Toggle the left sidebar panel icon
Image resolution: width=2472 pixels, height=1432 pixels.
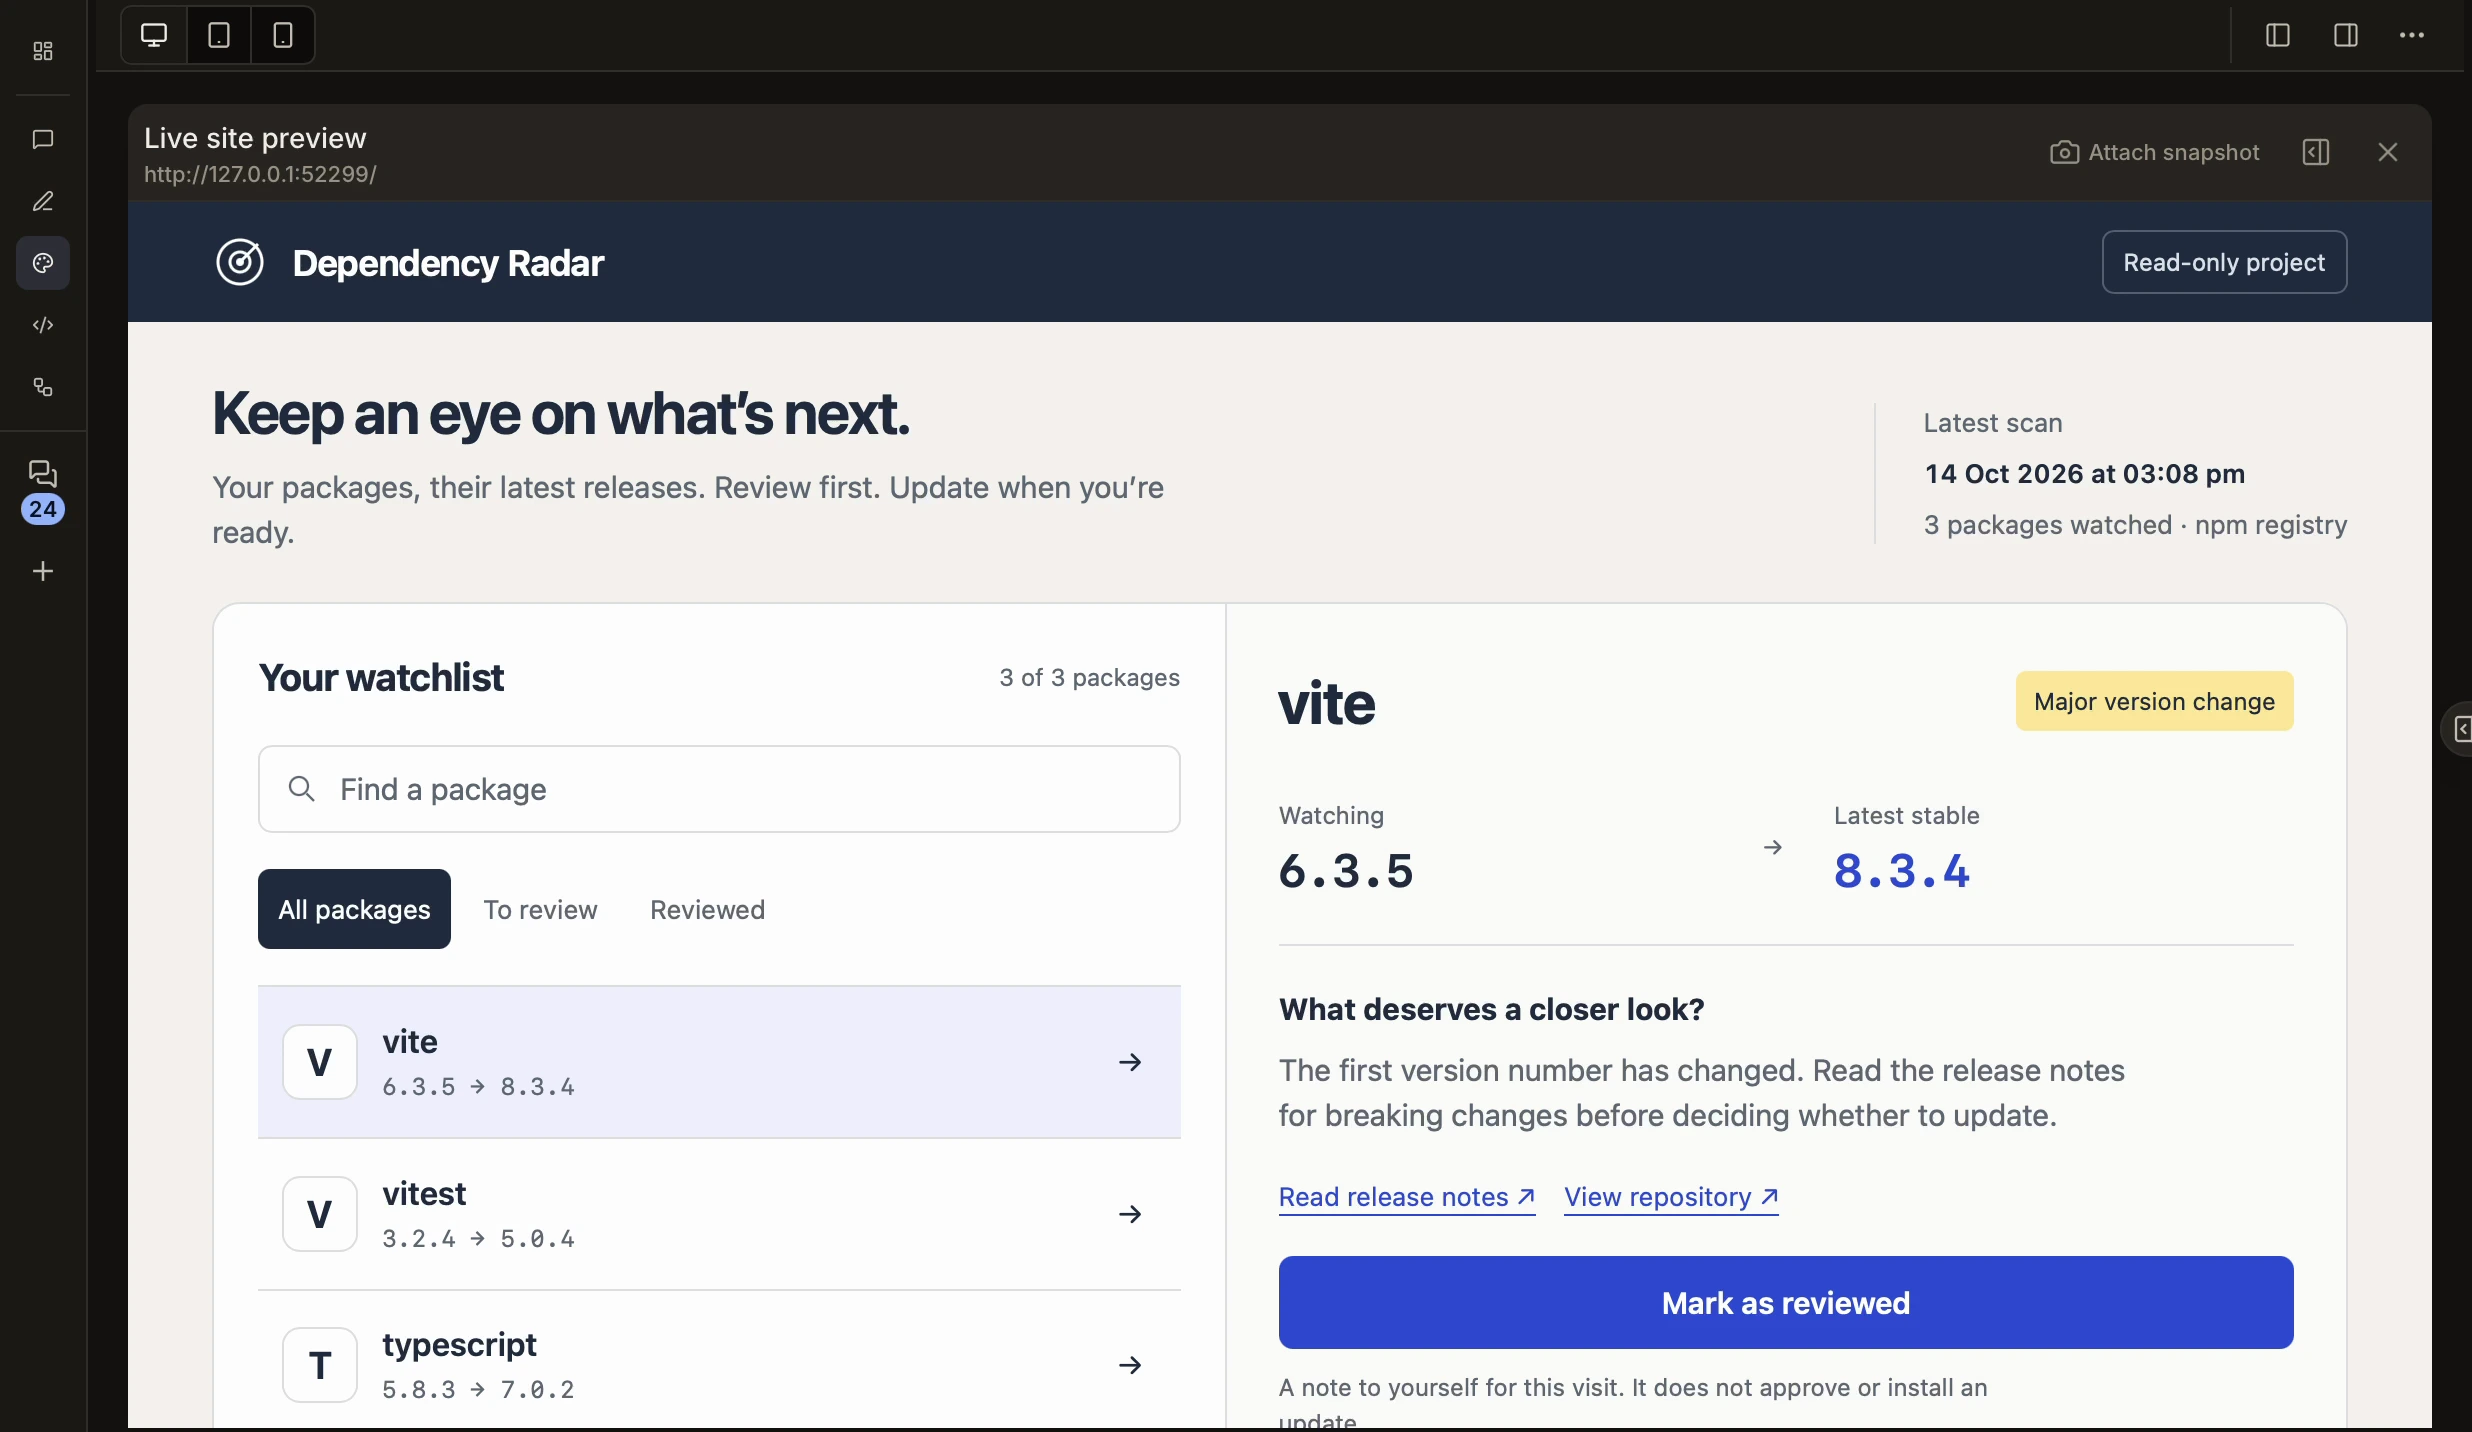[2278, 35]
